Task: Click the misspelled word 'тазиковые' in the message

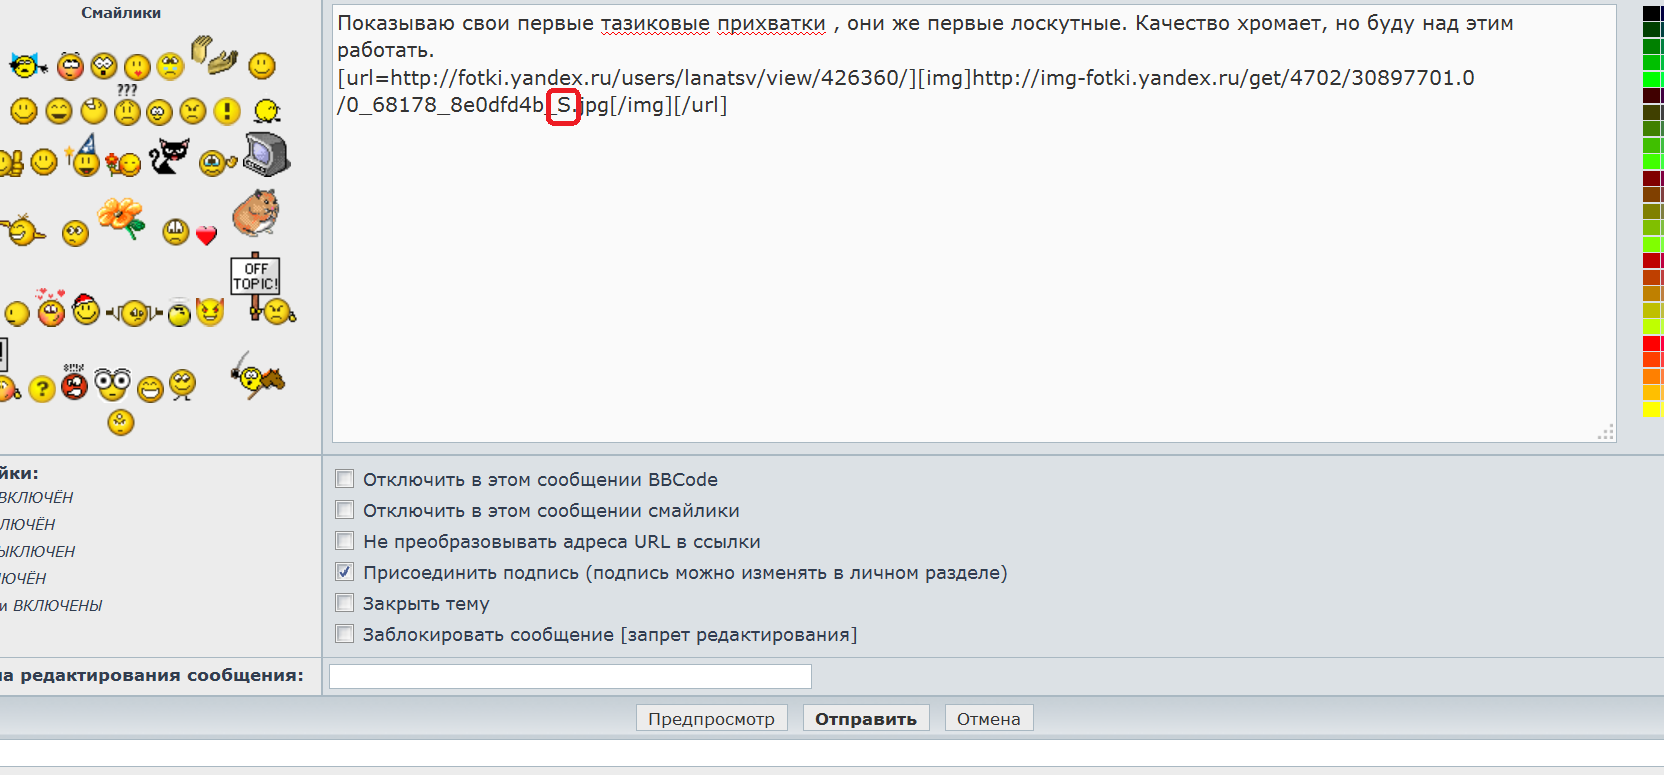Action: pos(655,23)
